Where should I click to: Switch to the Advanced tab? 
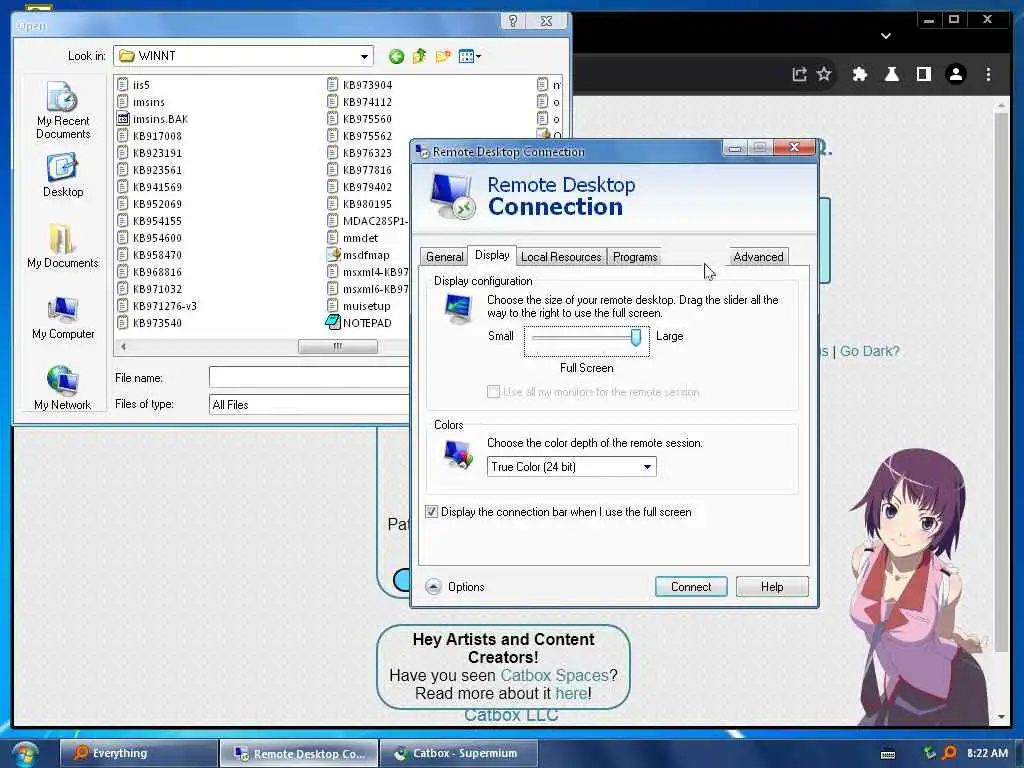[758, 257]
